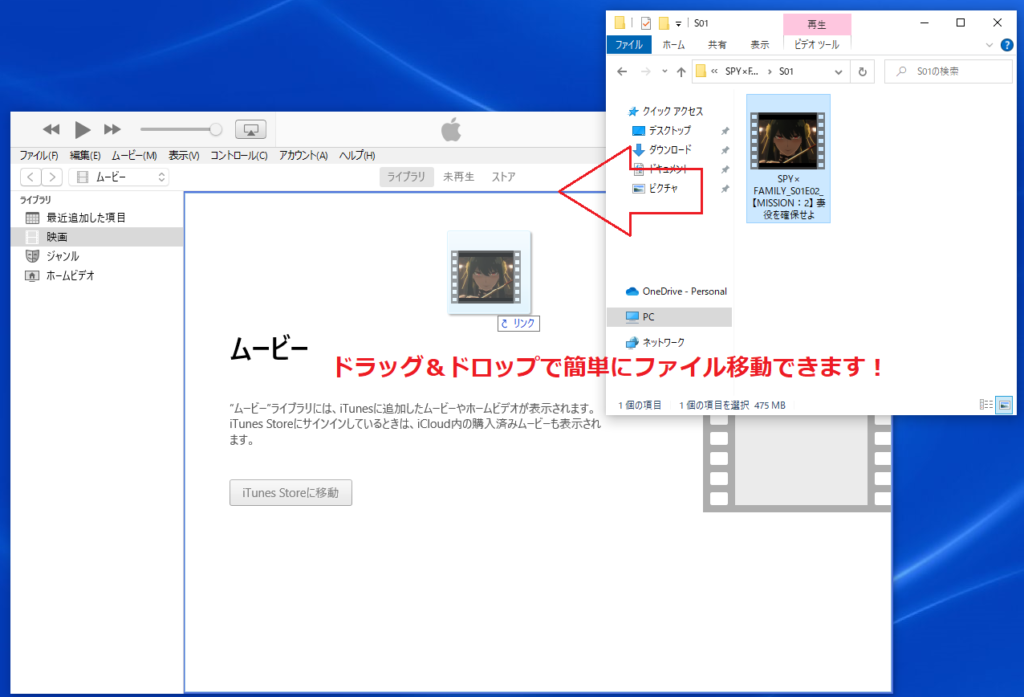
Task: Open OneDrive - Personal in Explorer
Action: (x=677, y=291)
